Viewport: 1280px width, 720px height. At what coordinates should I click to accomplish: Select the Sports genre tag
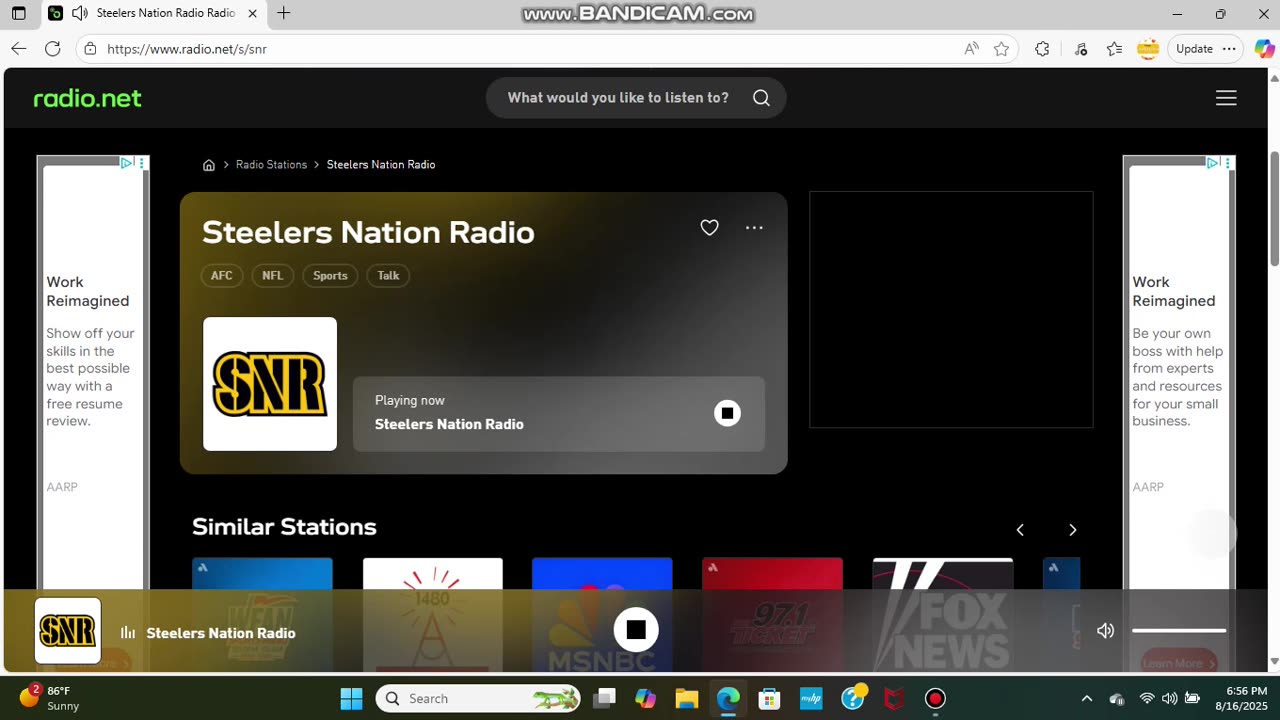[x=330, y=276]
